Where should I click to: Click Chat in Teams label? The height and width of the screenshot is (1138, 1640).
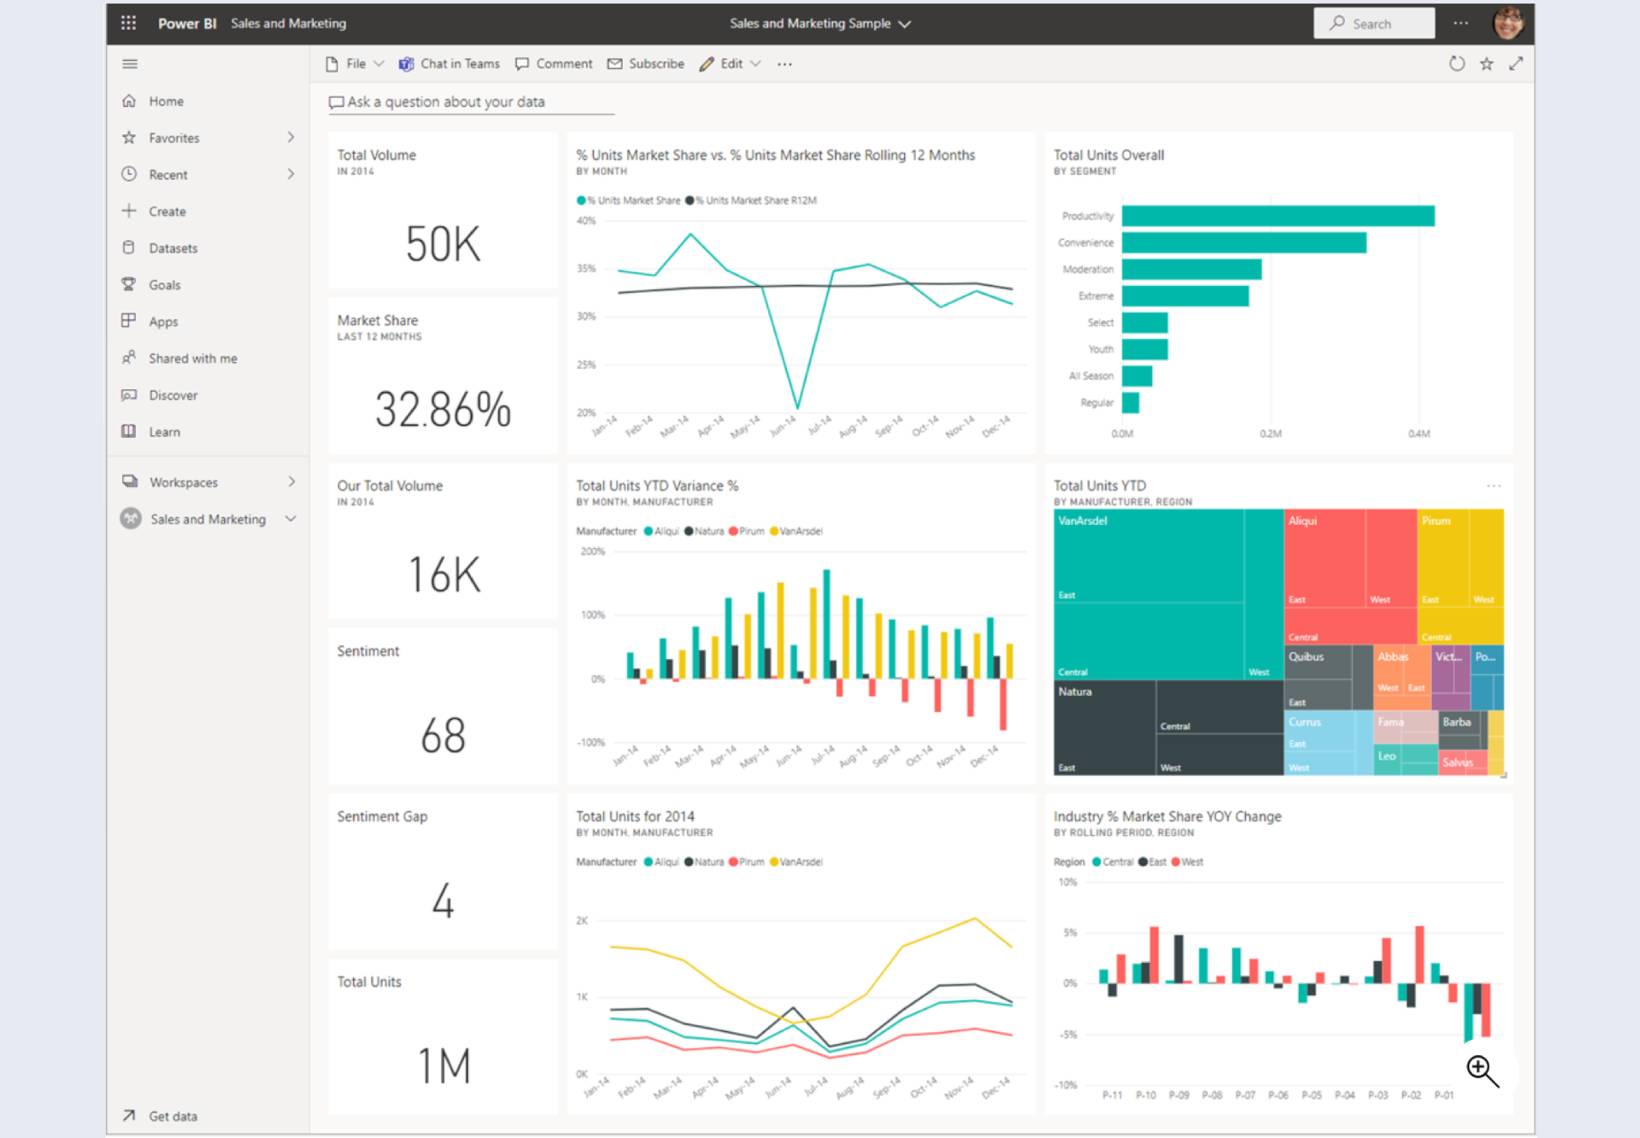pos(460,64)
